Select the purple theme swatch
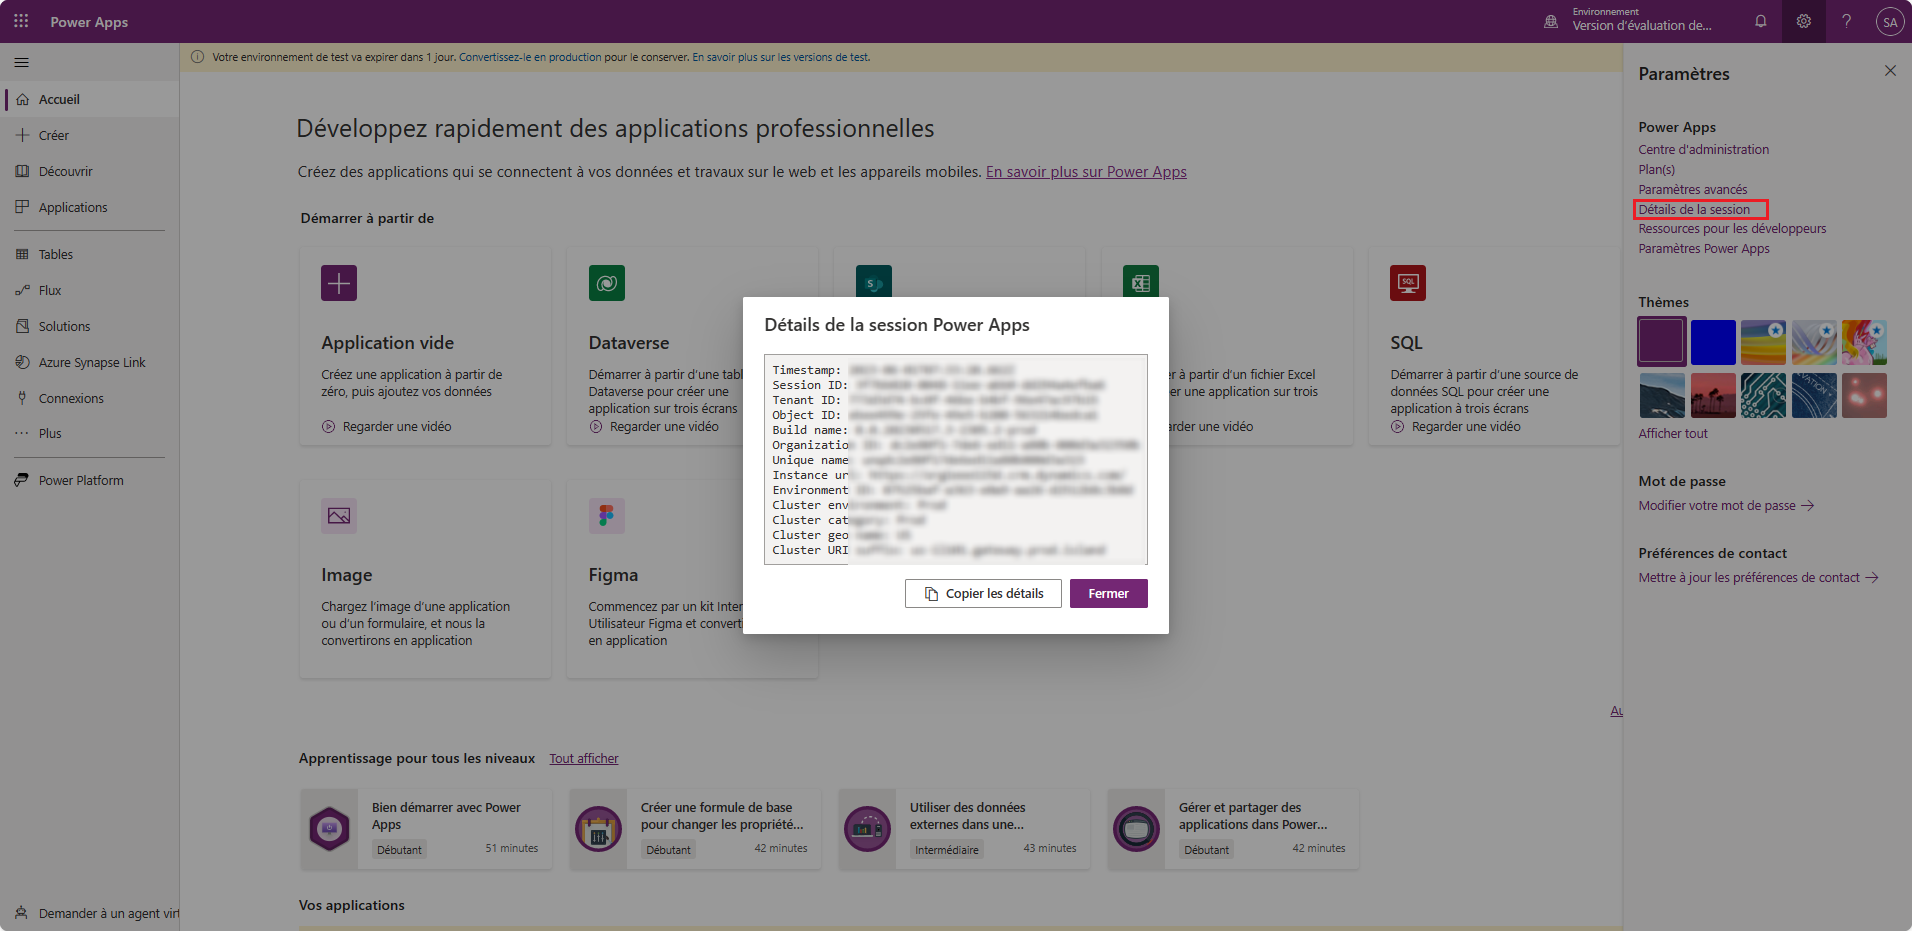Screen dimensions: 1912x931 [x=1661, y=342]
